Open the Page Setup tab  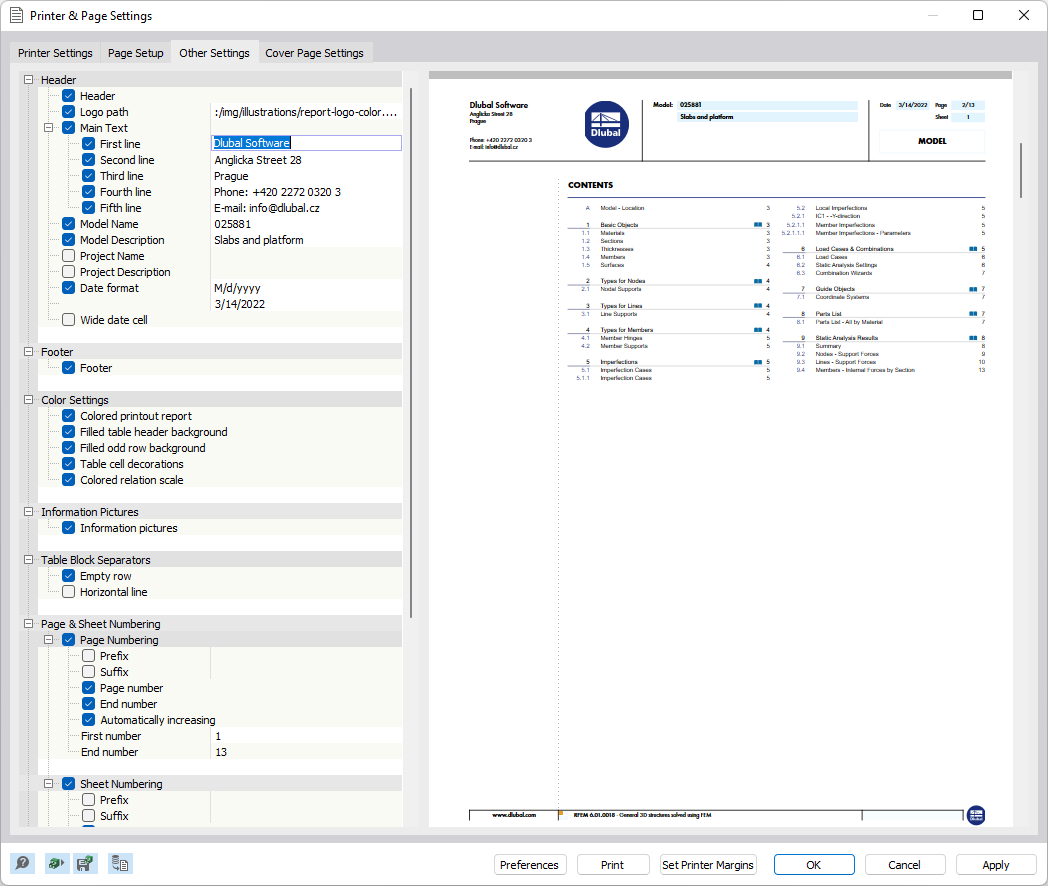point(136,53)
